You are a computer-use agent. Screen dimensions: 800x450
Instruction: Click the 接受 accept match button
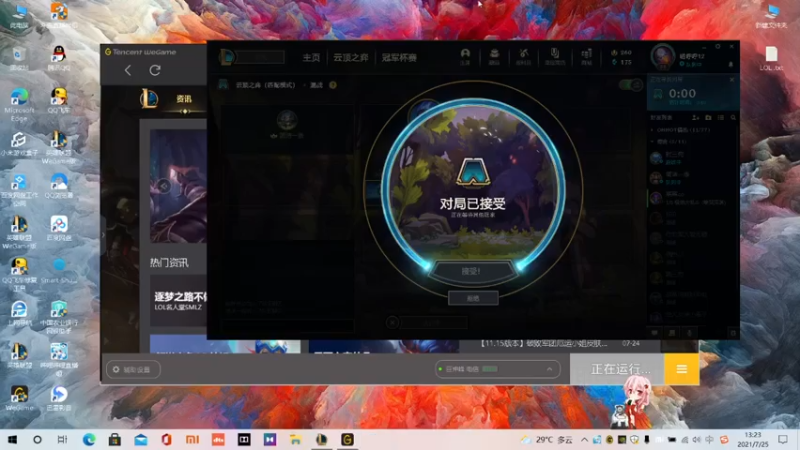pos(471,271)
